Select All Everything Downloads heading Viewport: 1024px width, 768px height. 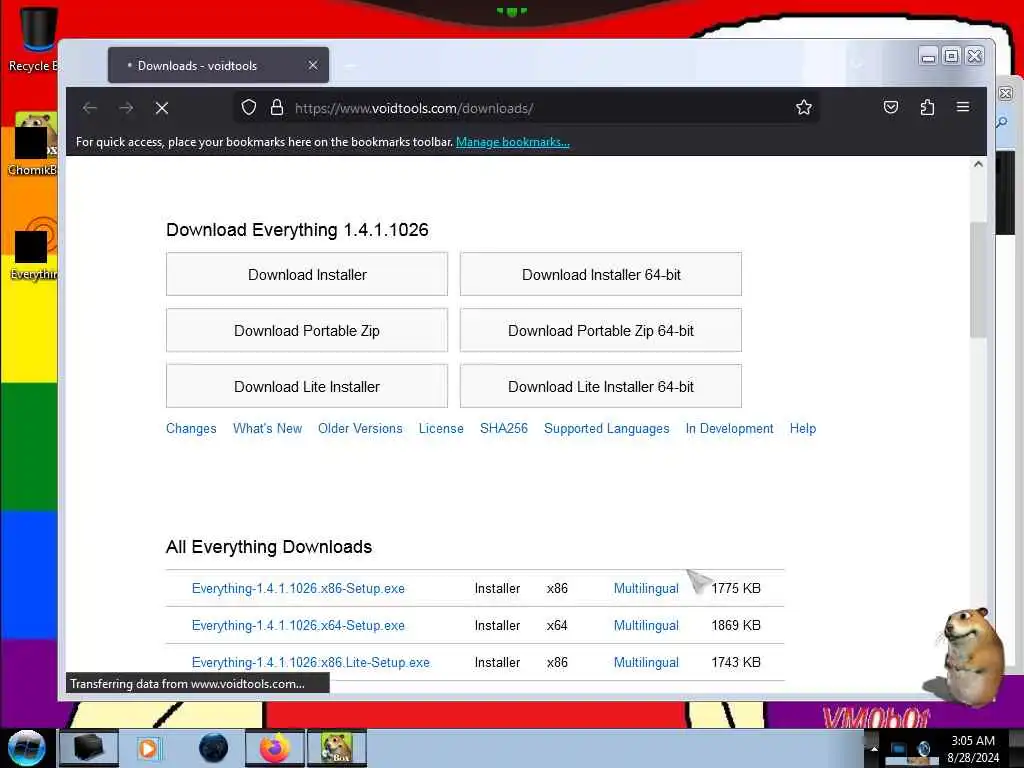click(x=269, y=547)
